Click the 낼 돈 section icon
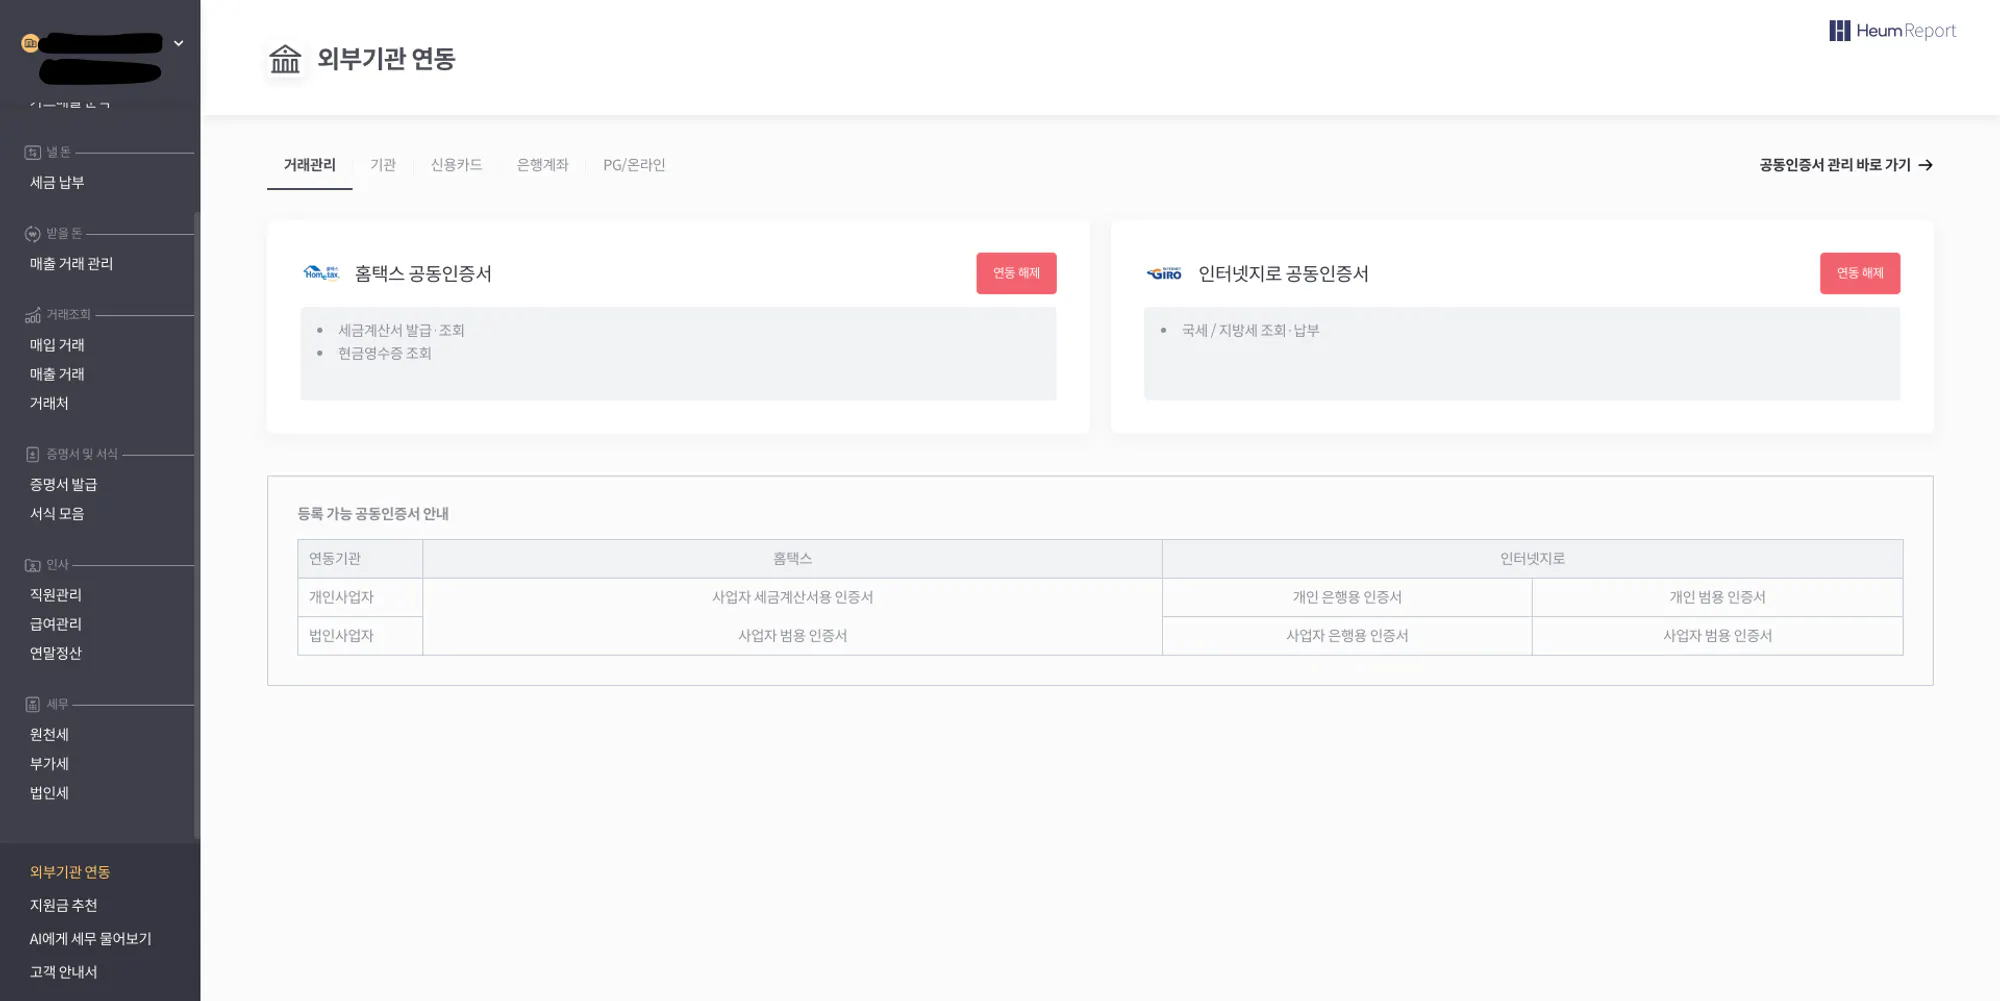 coord(32,152)
